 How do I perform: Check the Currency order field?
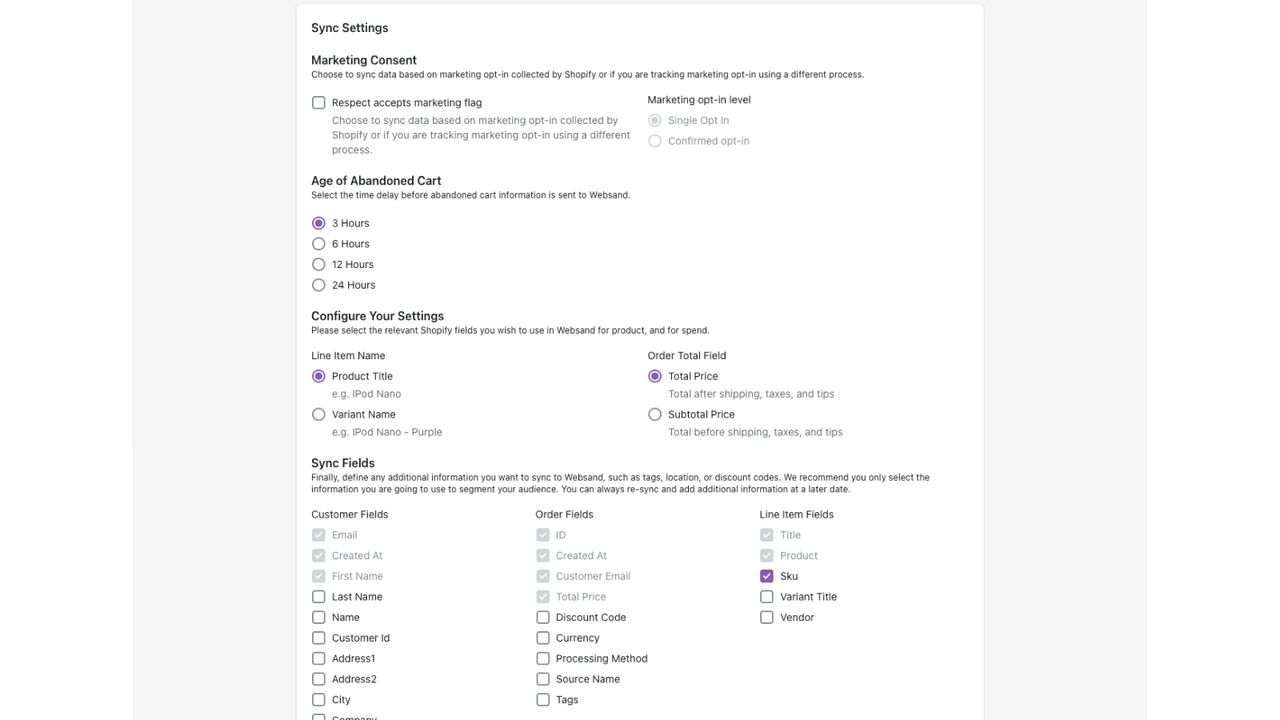tap(543, 637)
